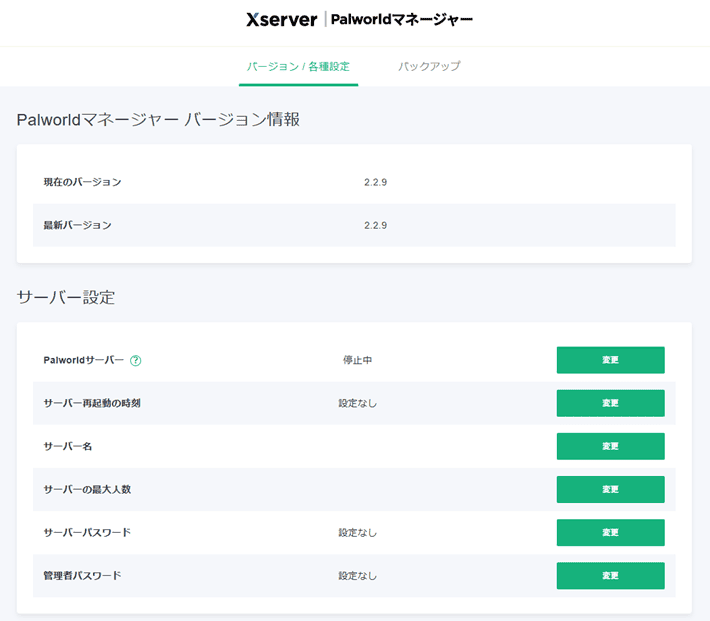Click 設定なし value for サーバー再起動の時刻
Screen dimensions: 710x621
[357, 403]
